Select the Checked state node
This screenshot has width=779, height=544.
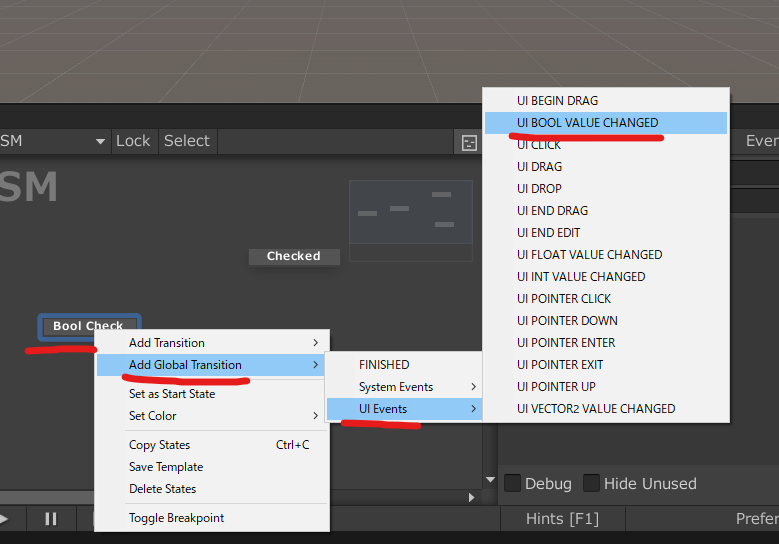point(293,256)
